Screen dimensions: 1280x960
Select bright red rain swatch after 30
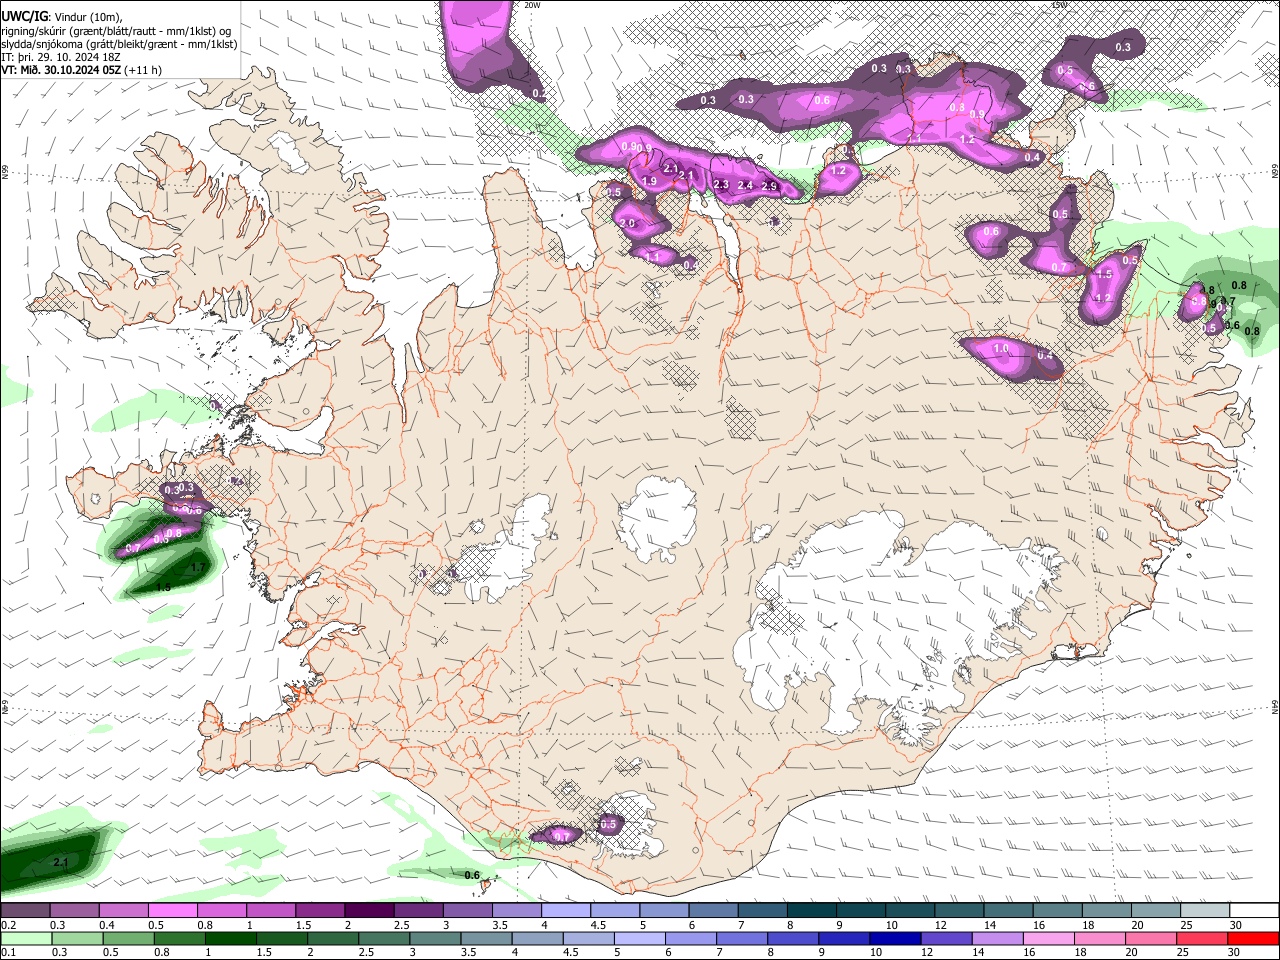pyautogui.click(x=1251, y=939)
